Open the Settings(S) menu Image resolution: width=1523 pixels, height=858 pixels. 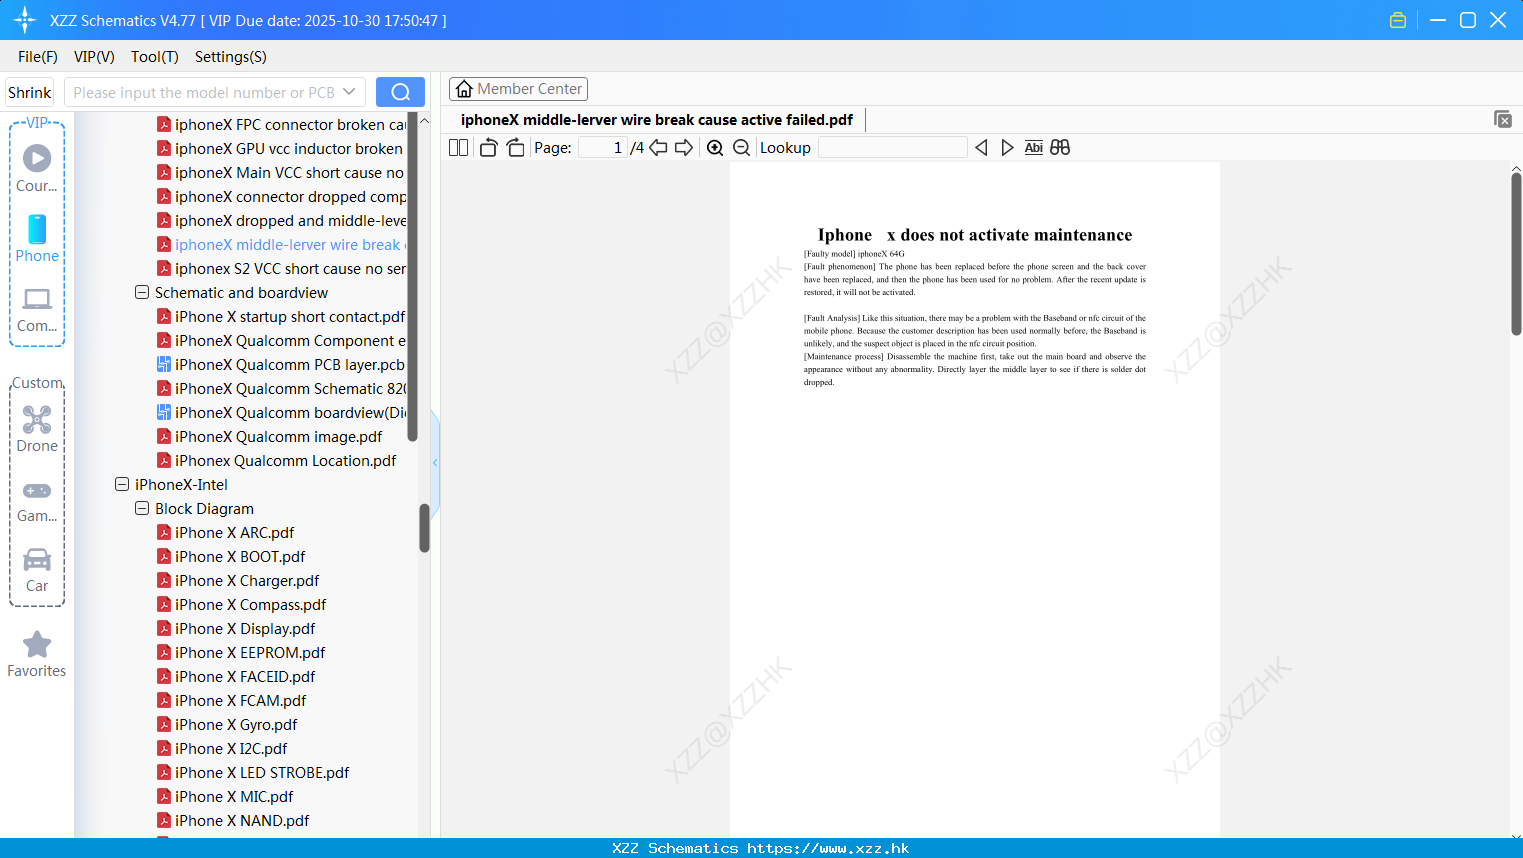[x=231, y=57]
